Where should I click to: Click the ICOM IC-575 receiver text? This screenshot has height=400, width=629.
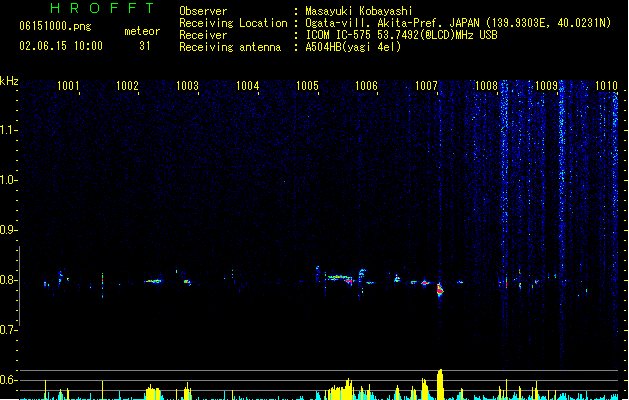click(402, 35)
